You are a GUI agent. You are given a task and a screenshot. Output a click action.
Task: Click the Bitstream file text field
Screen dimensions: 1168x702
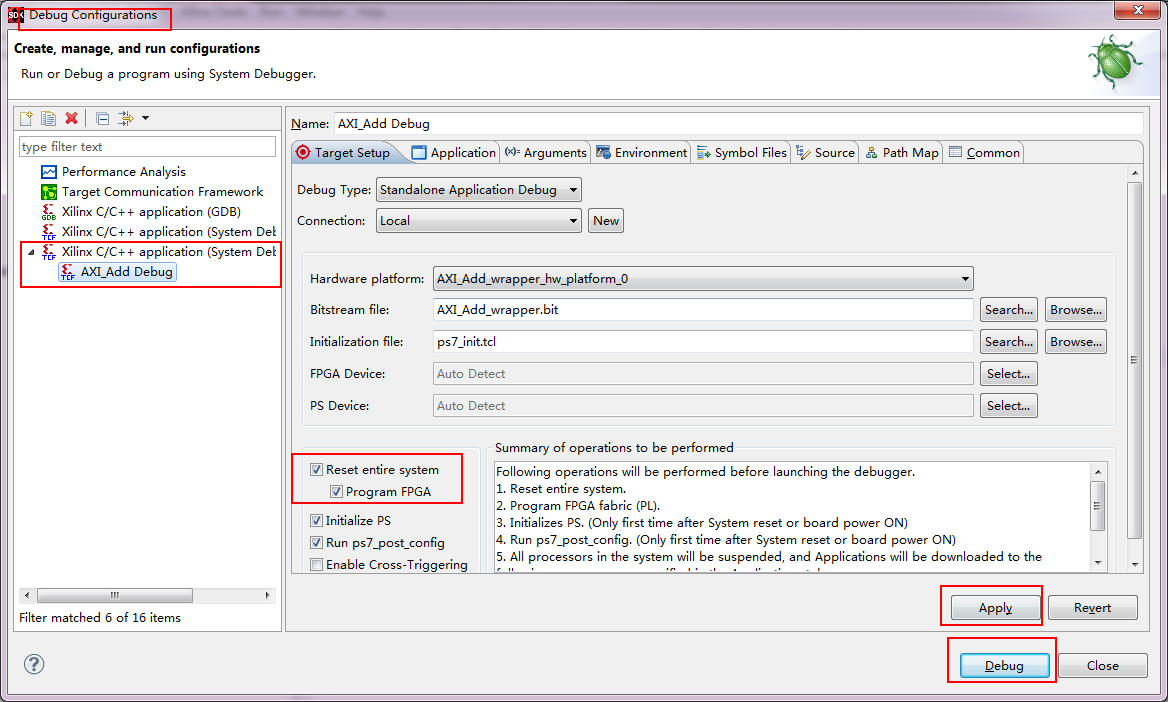click(702, 310)
